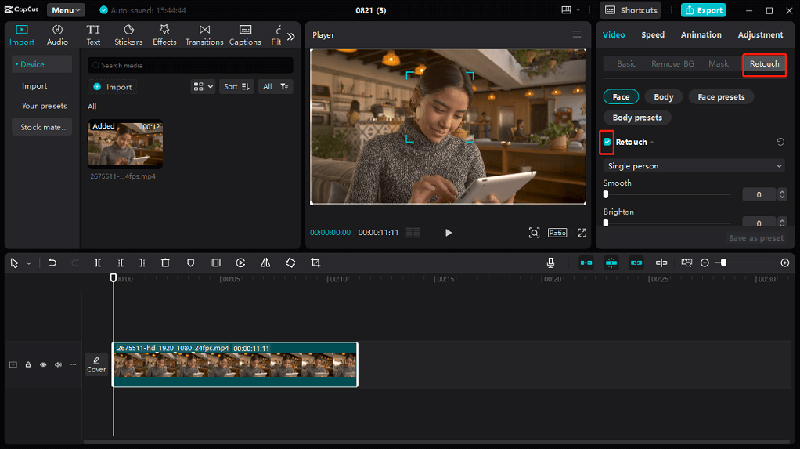Open the Stickers panel
Image resolution: width=800 pixels, height=449 pixels.
[x=127, y=35]
